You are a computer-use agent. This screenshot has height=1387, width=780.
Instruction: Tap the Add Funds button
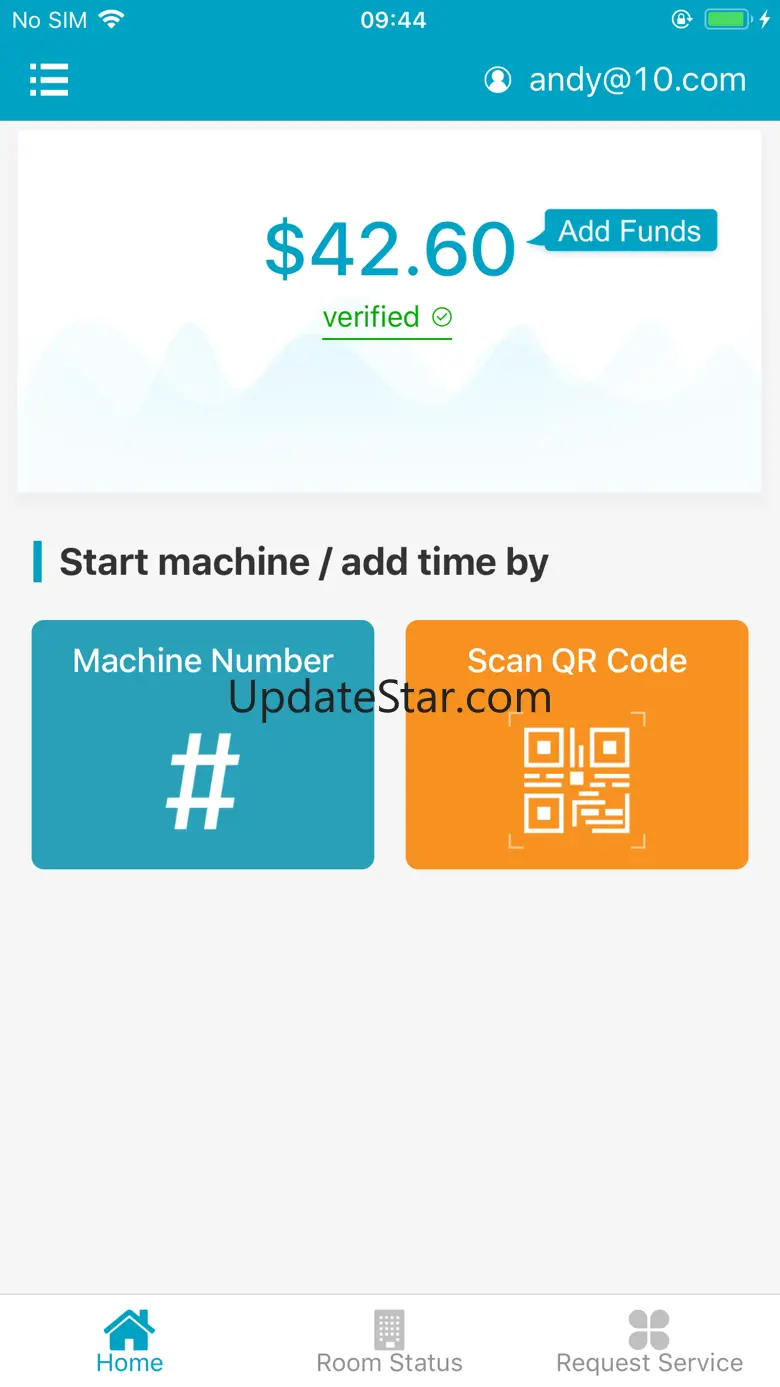[630, 231]
